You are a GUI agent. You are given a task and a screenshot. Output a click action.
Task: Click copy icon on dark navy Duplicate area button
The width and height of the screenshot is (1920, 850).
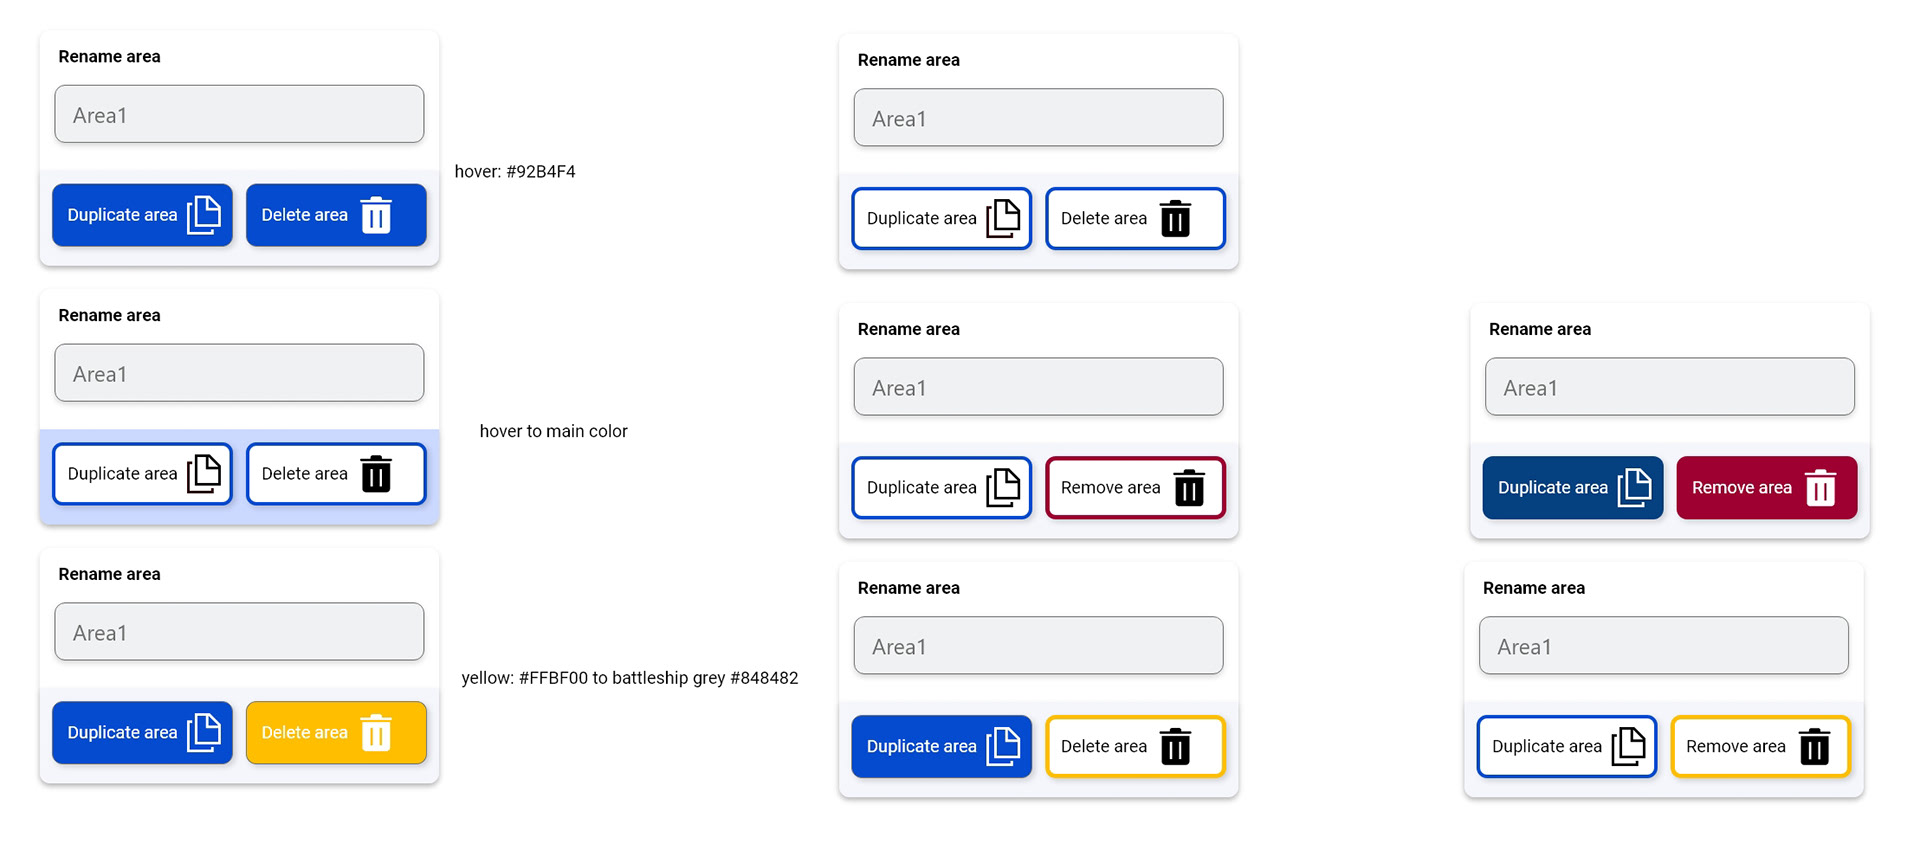click(1635, 487)
